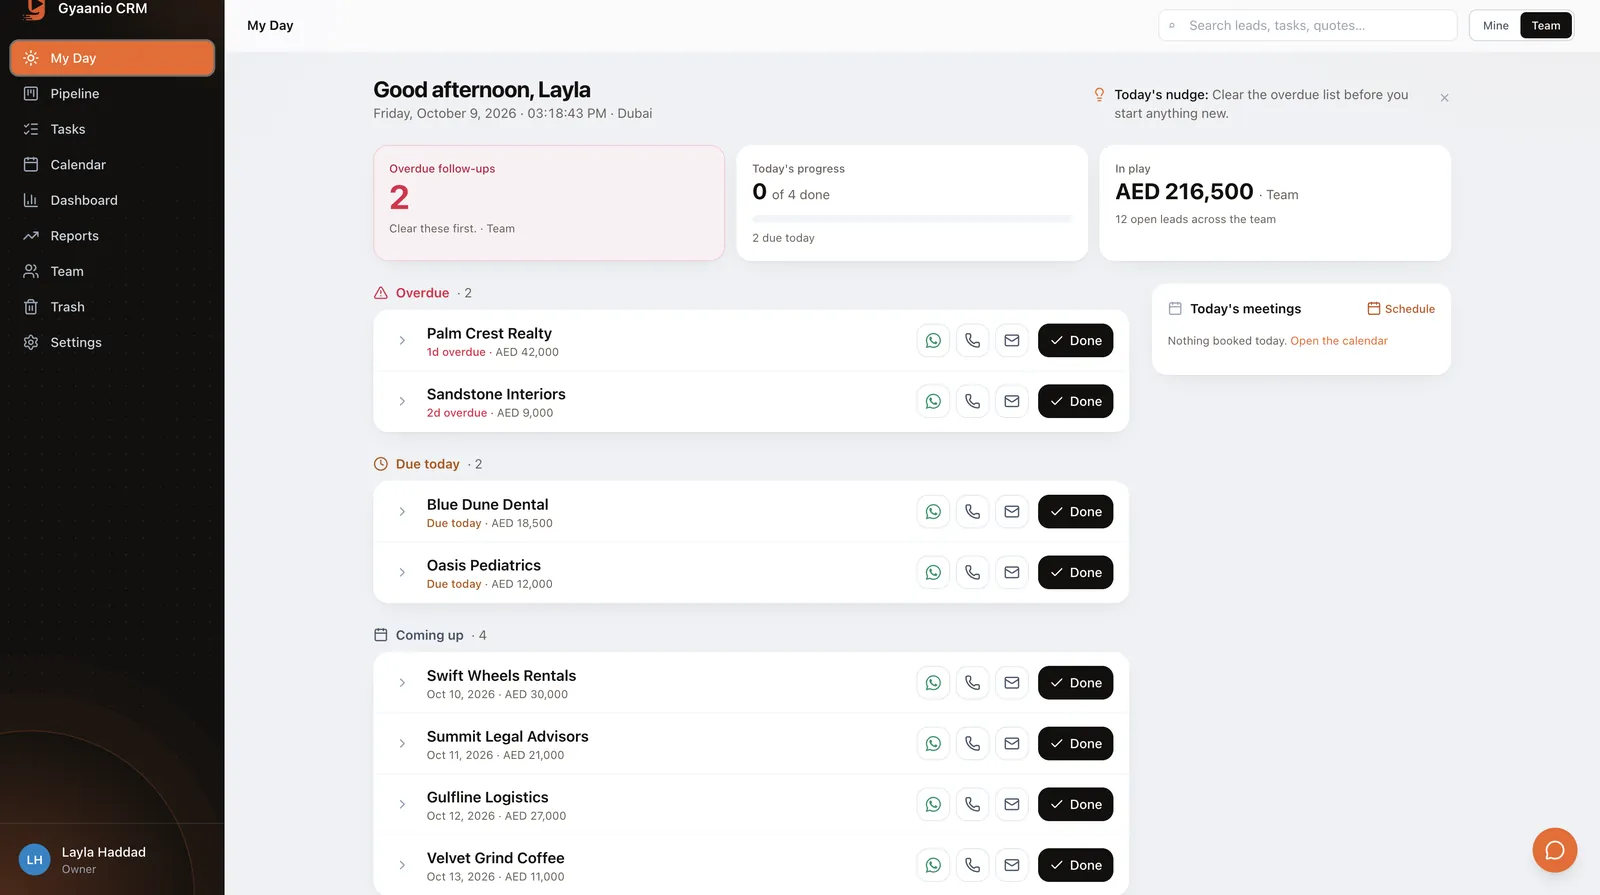Mark Palm Crest Realty as Done
This screenshot has width=1600, height=895.
tap(1075, 341)
